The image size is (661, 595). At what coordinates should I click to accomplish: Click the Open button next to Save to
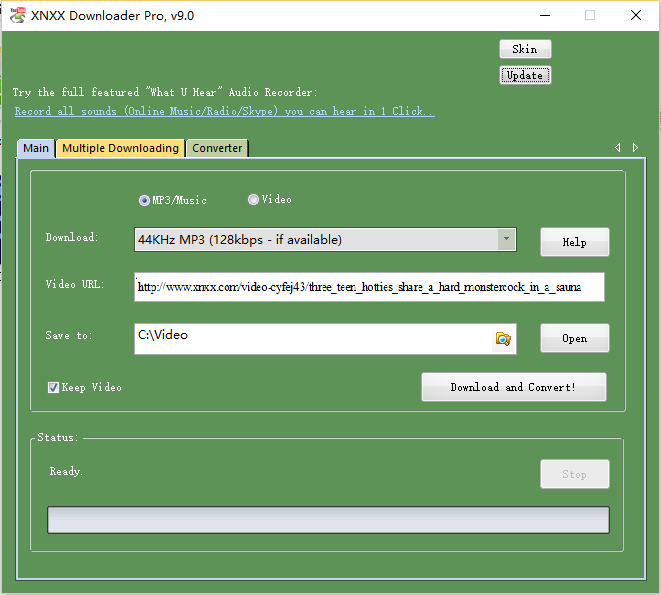[575, 338]
